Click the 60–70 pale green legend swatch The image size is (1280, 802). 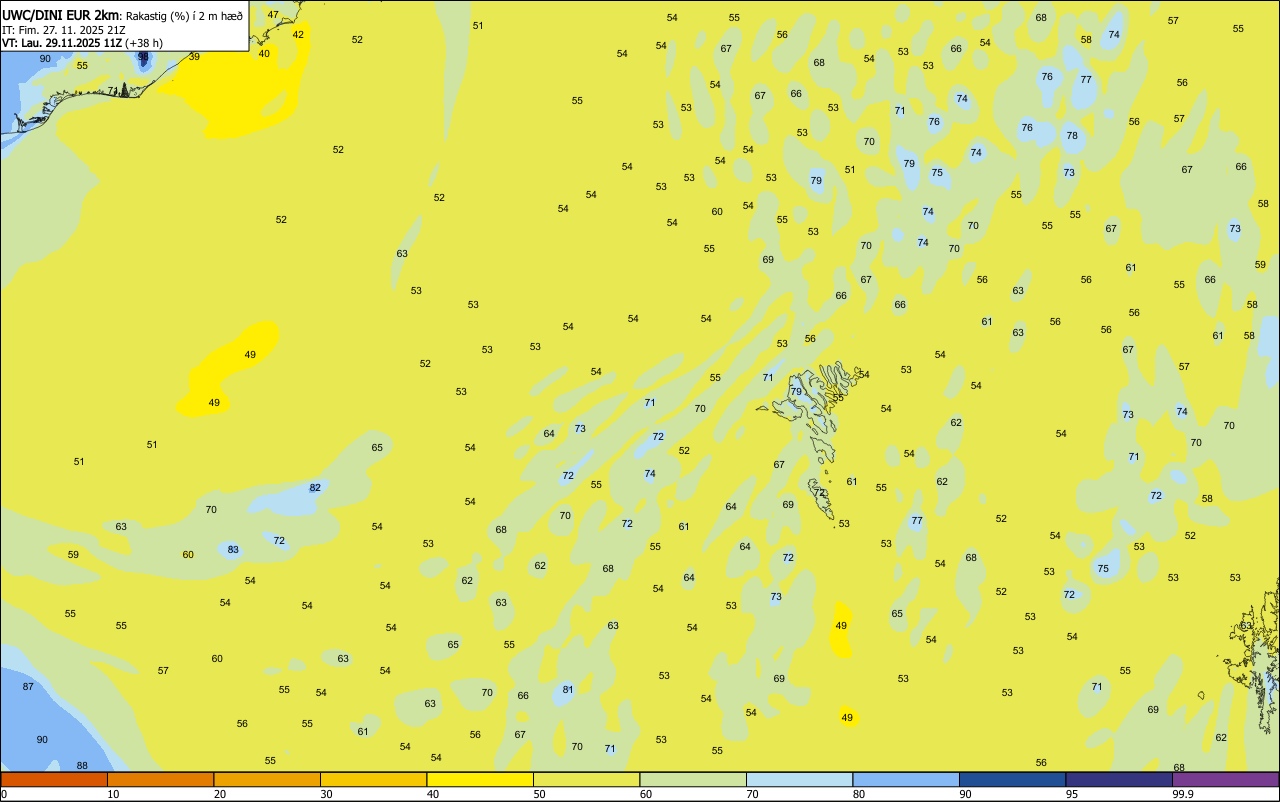(693, 779)
